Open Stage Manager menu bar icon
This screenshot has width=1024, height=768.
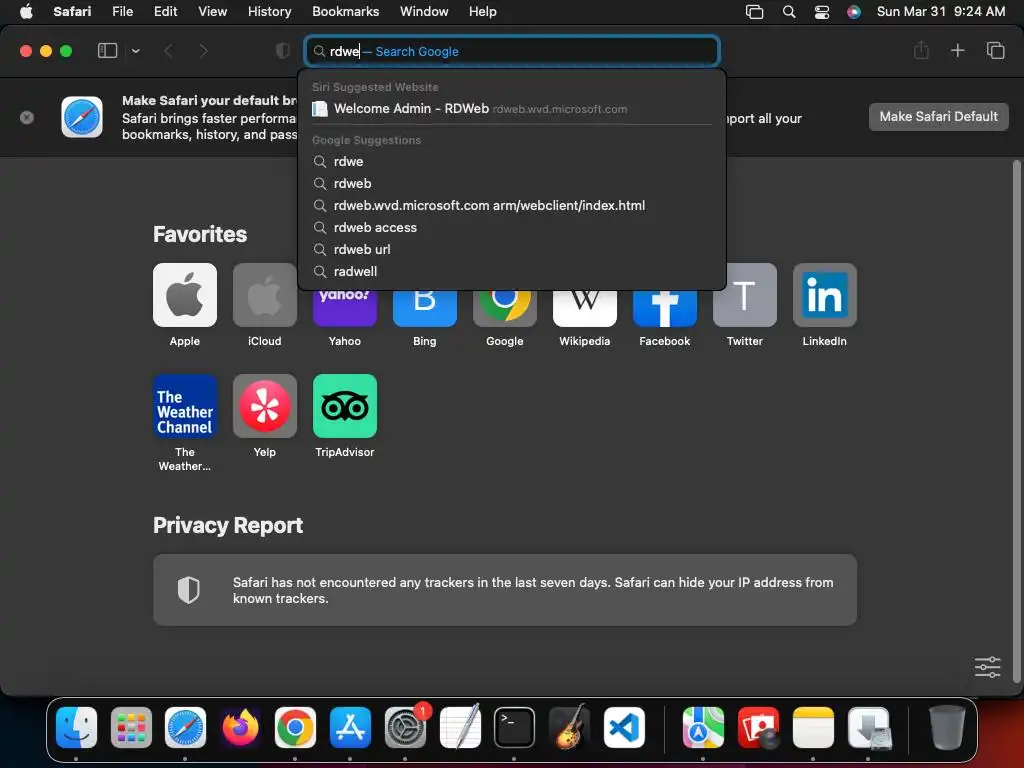click(x=754, y=11)
